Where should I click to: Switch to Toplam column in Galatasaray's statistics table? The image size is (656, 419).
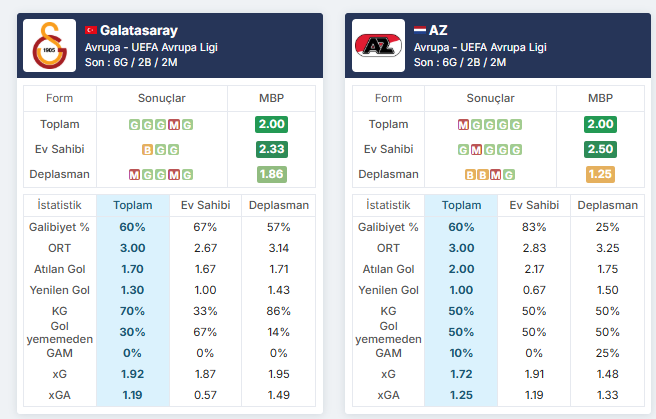point(132,205)
